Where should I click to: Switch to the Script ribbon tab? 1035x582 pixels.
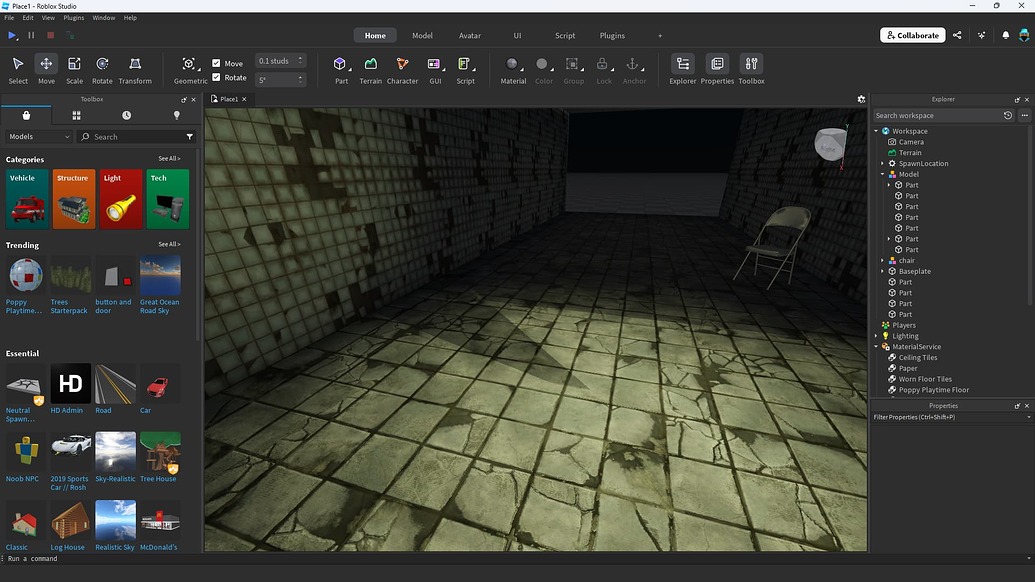(x=565, y=36)
